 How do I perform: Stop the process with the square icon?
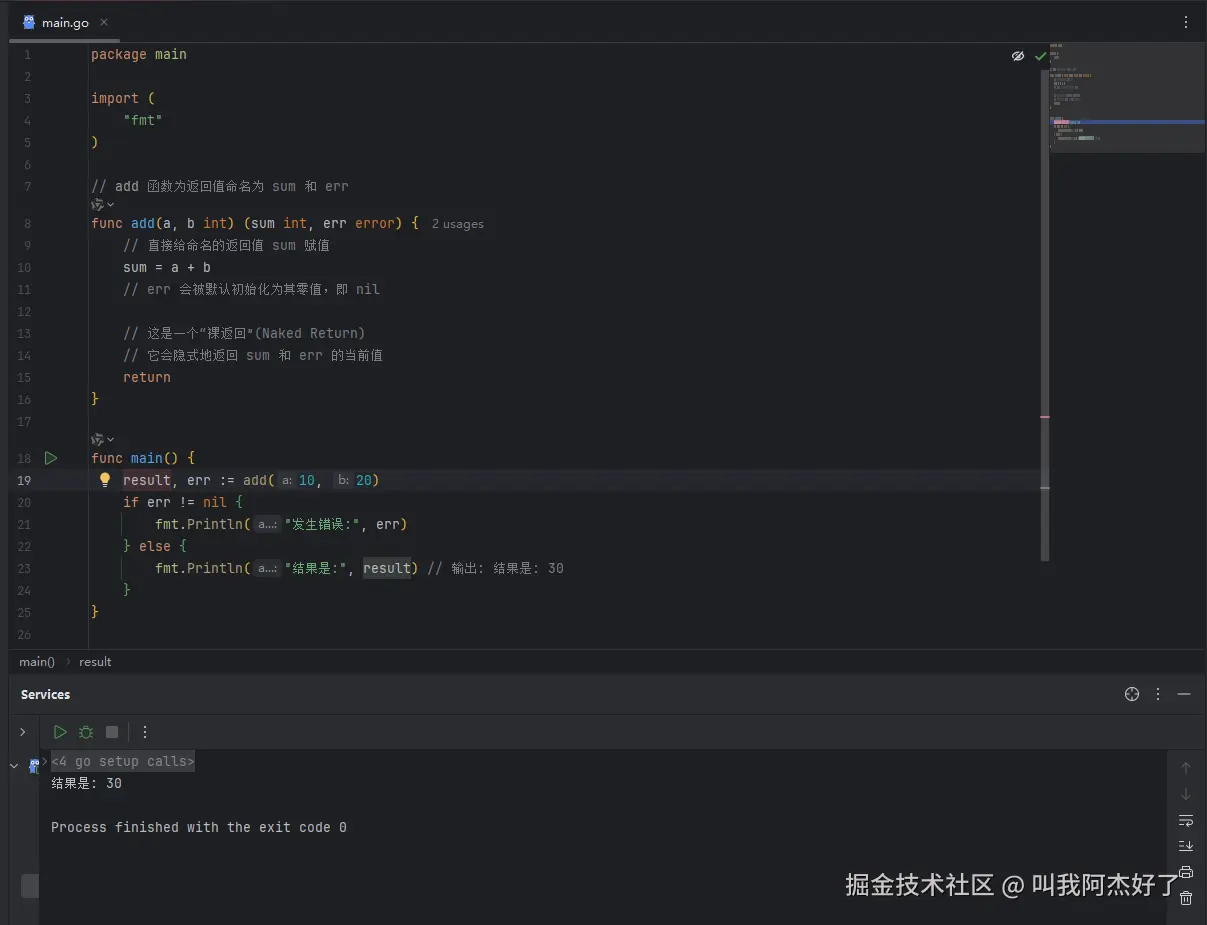[x=112, y=732]
